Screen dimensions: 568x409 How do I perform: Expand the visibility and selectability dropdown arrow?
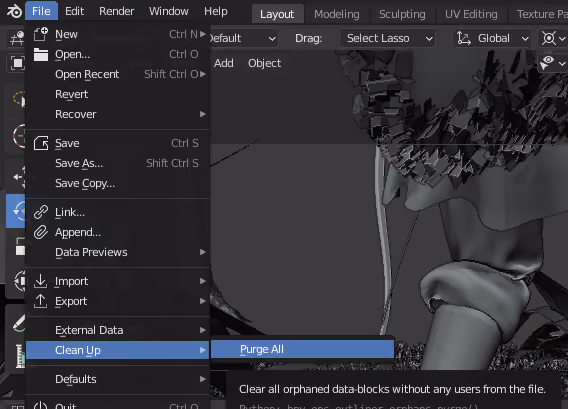[562, 64]
